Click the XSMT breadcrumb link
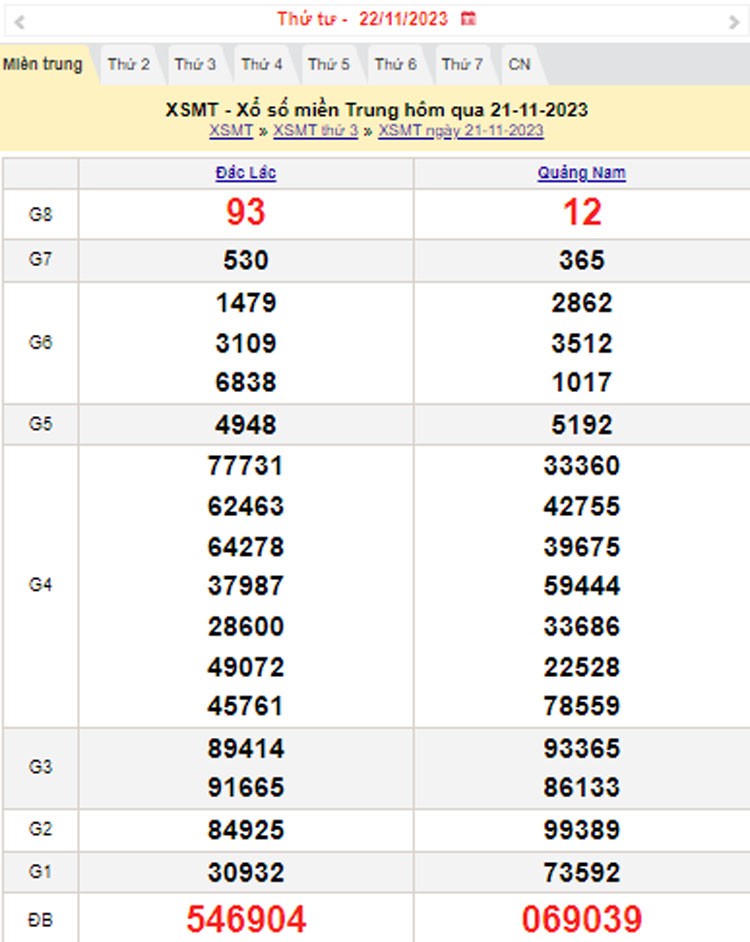 231,131
